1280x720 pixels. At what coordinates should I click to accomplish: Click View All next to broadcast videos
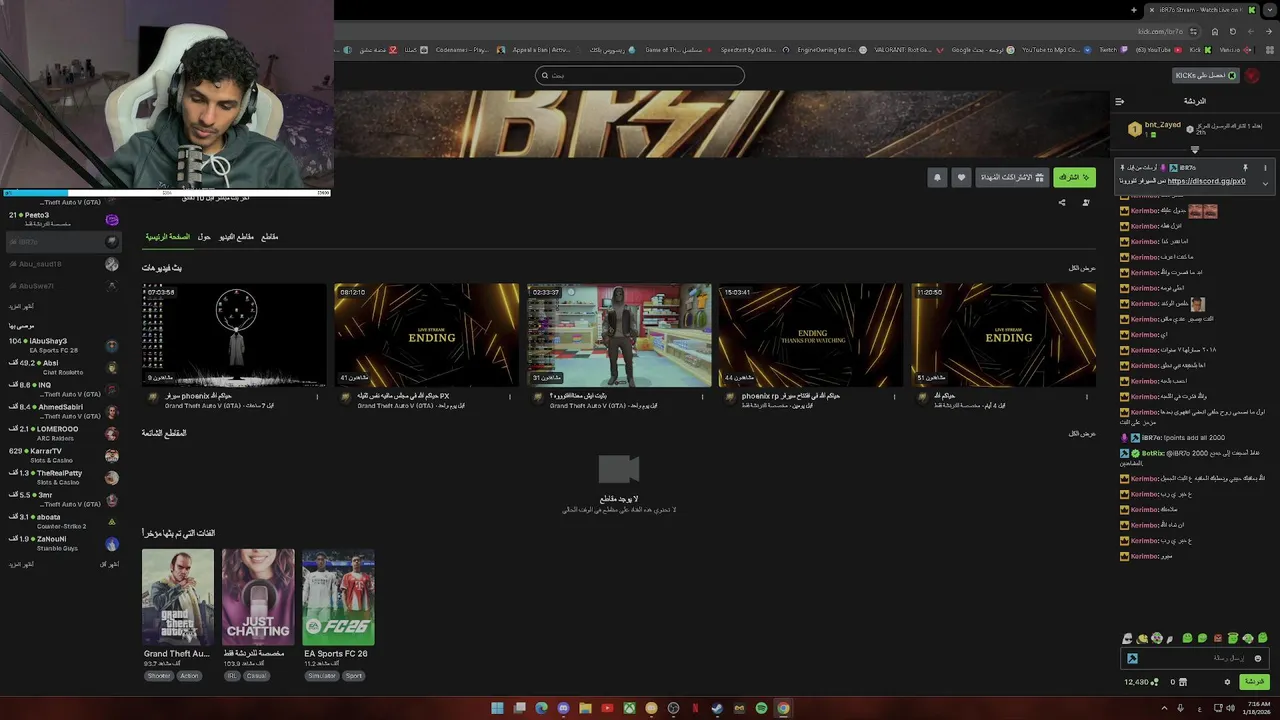coord(1082,268)
